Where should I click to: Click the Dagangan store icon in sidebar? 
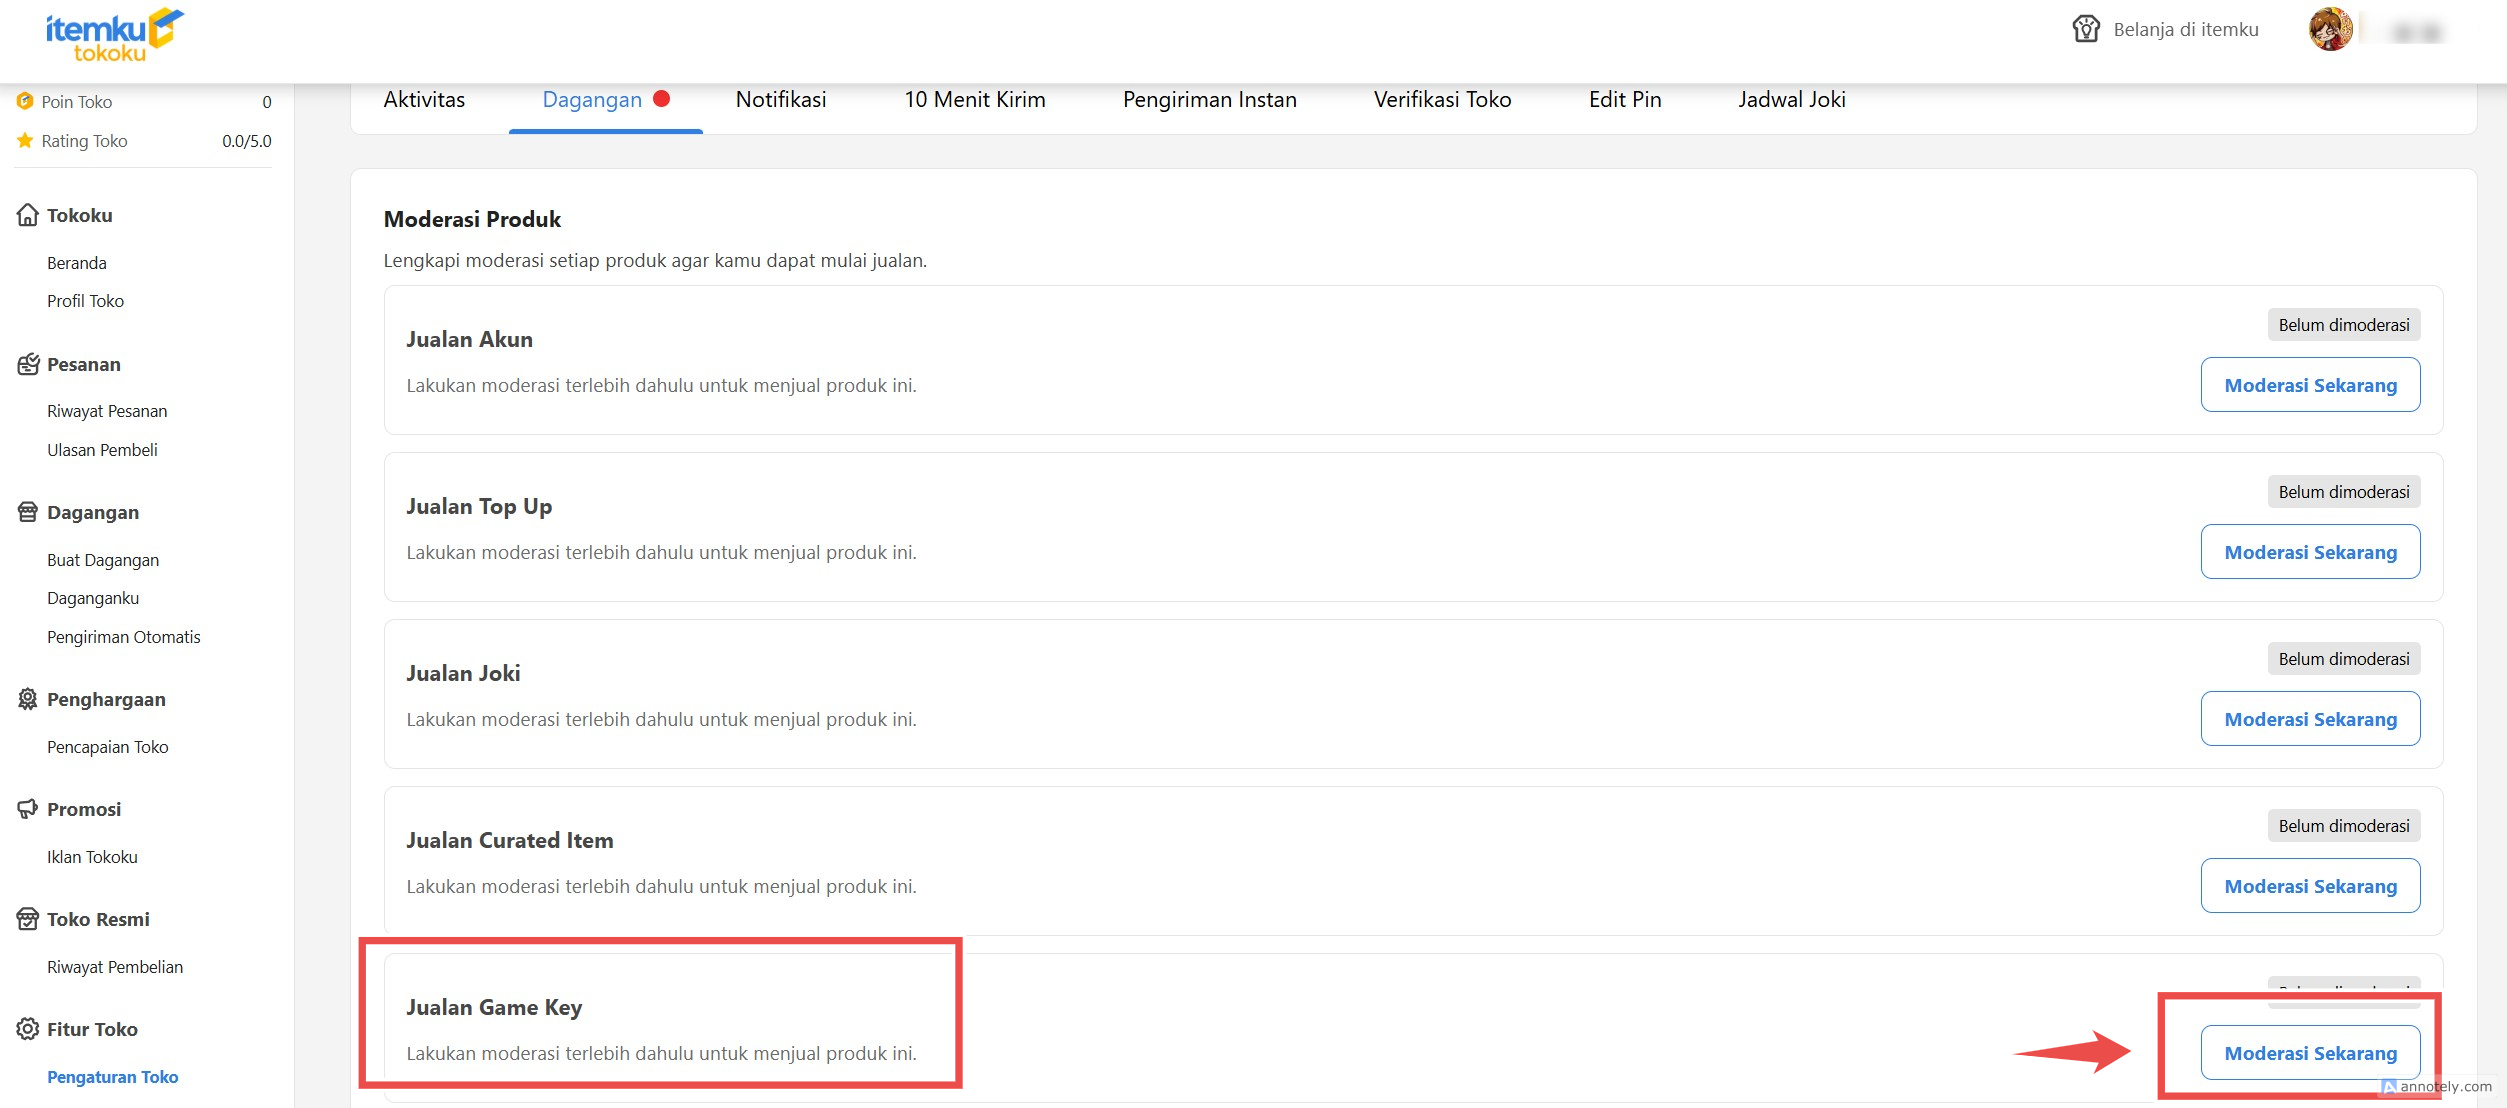pos(28,512)
